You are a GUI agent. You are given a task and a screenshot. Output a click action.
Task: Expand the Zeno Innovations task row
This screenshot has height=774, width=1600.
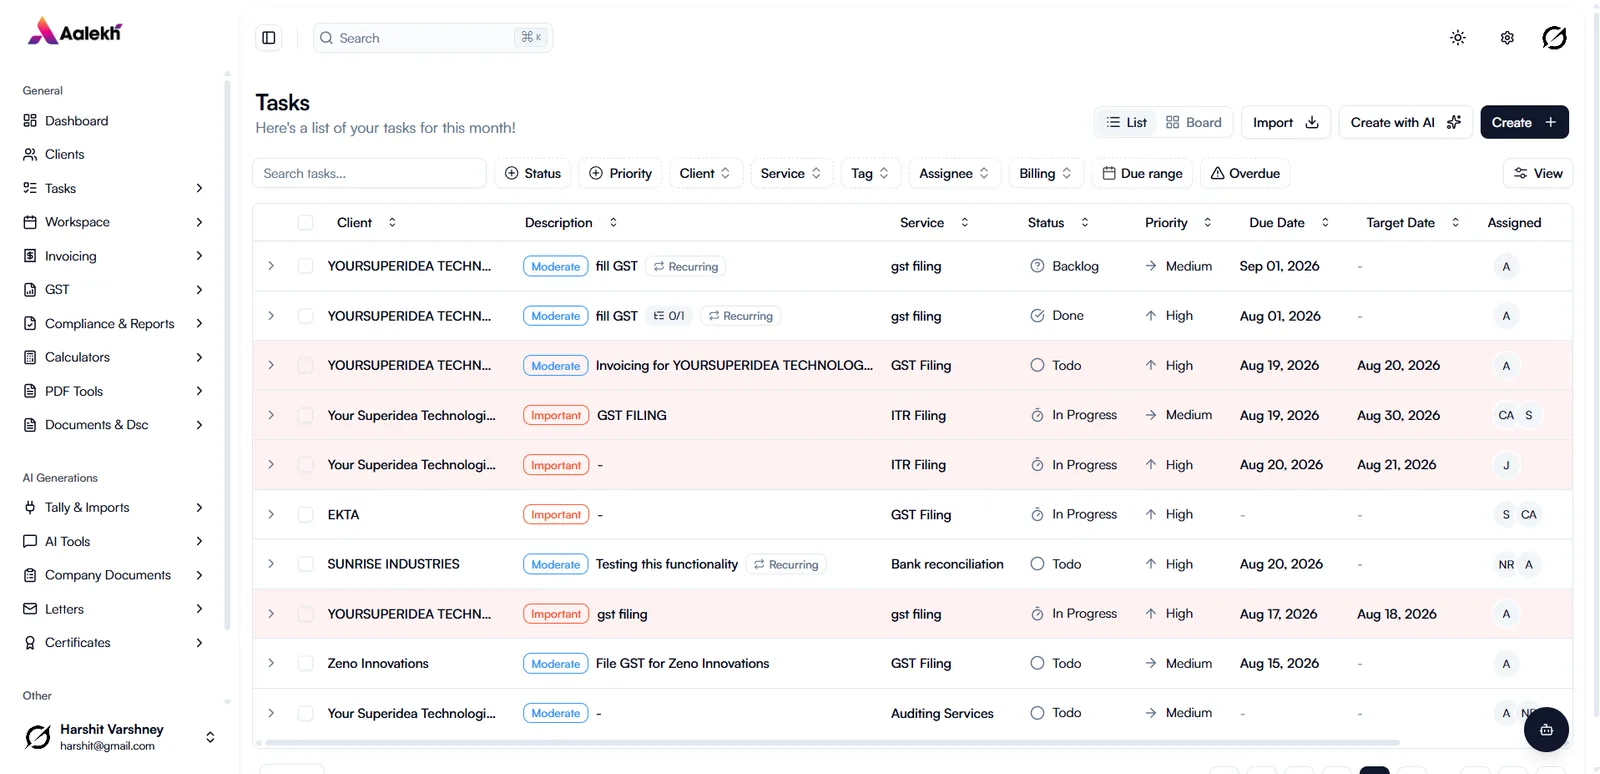tap(271, 663)
